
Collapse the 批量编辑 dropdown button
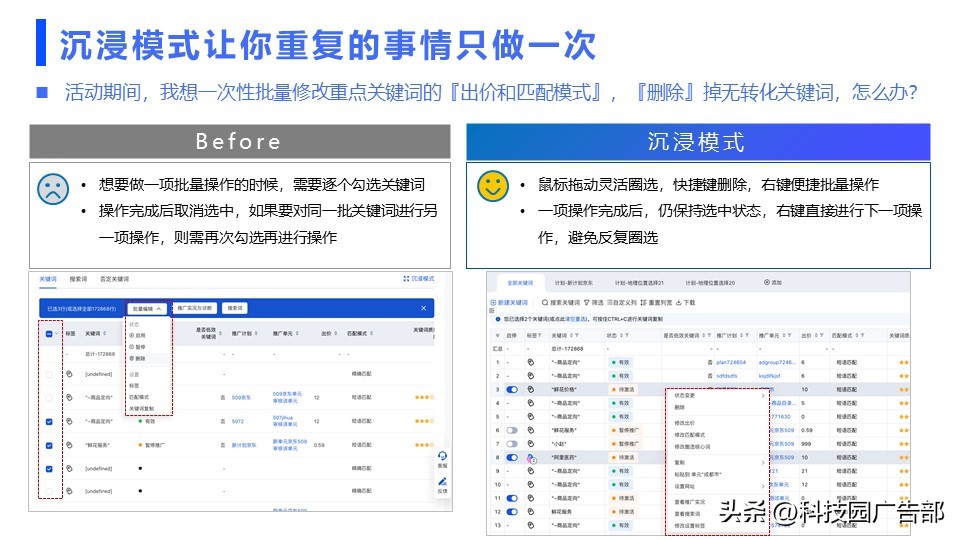pyautogui.click(x=147, y=309)
